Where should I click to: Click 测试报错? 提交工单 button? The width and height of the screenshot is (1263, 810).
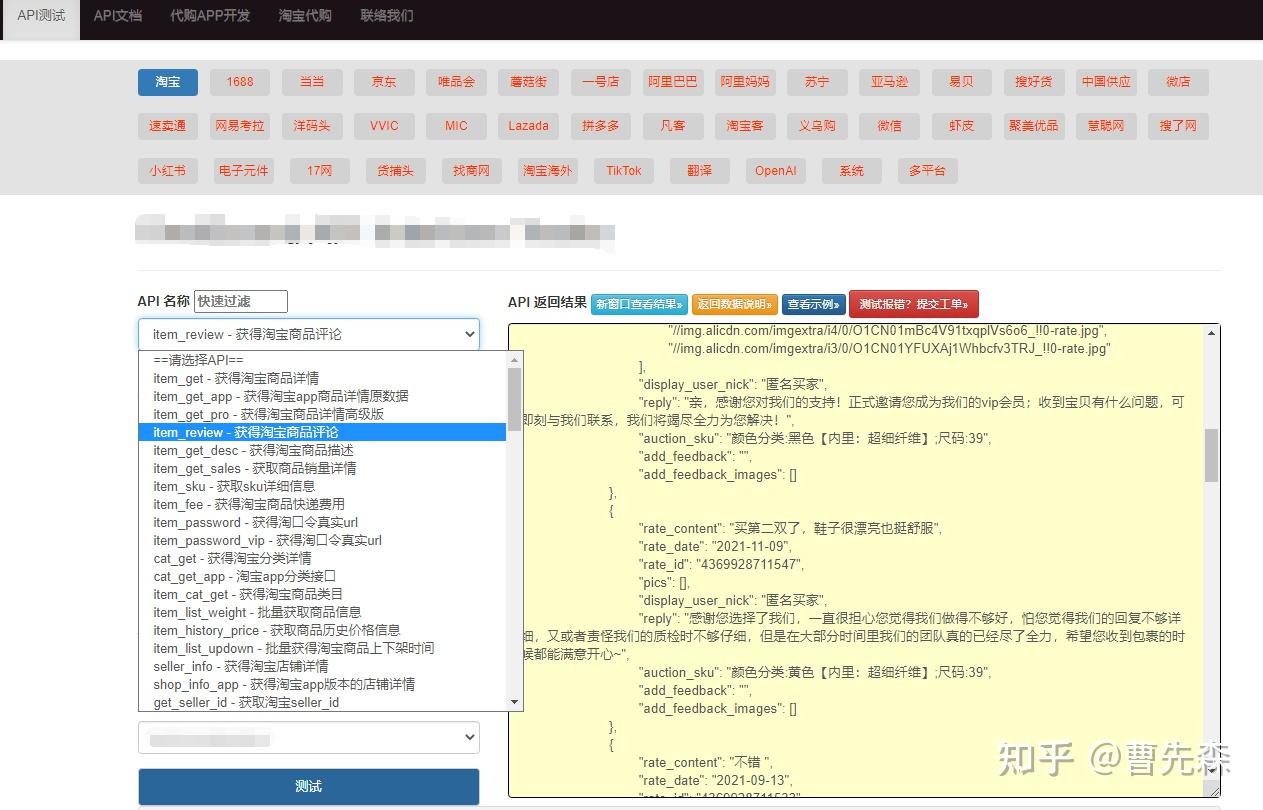pos(914,303)
